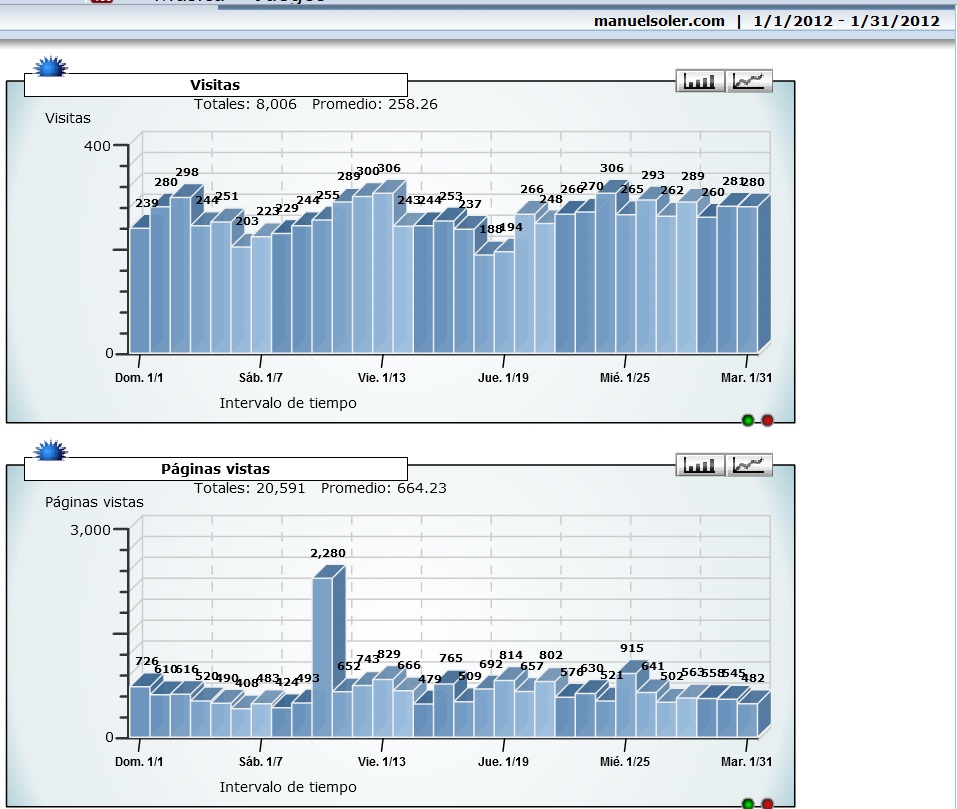Click the 1/1/2012 - 1/31/2012 date range

[x=845, y=21]
